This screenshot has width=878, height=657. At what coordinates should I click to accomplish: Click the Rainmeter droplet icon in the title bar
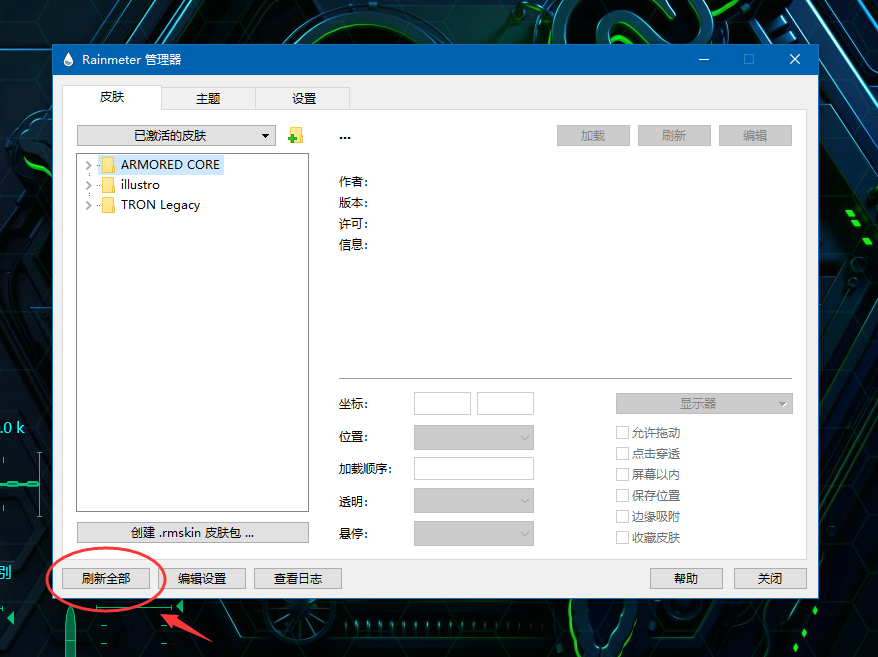pos(67,59)
